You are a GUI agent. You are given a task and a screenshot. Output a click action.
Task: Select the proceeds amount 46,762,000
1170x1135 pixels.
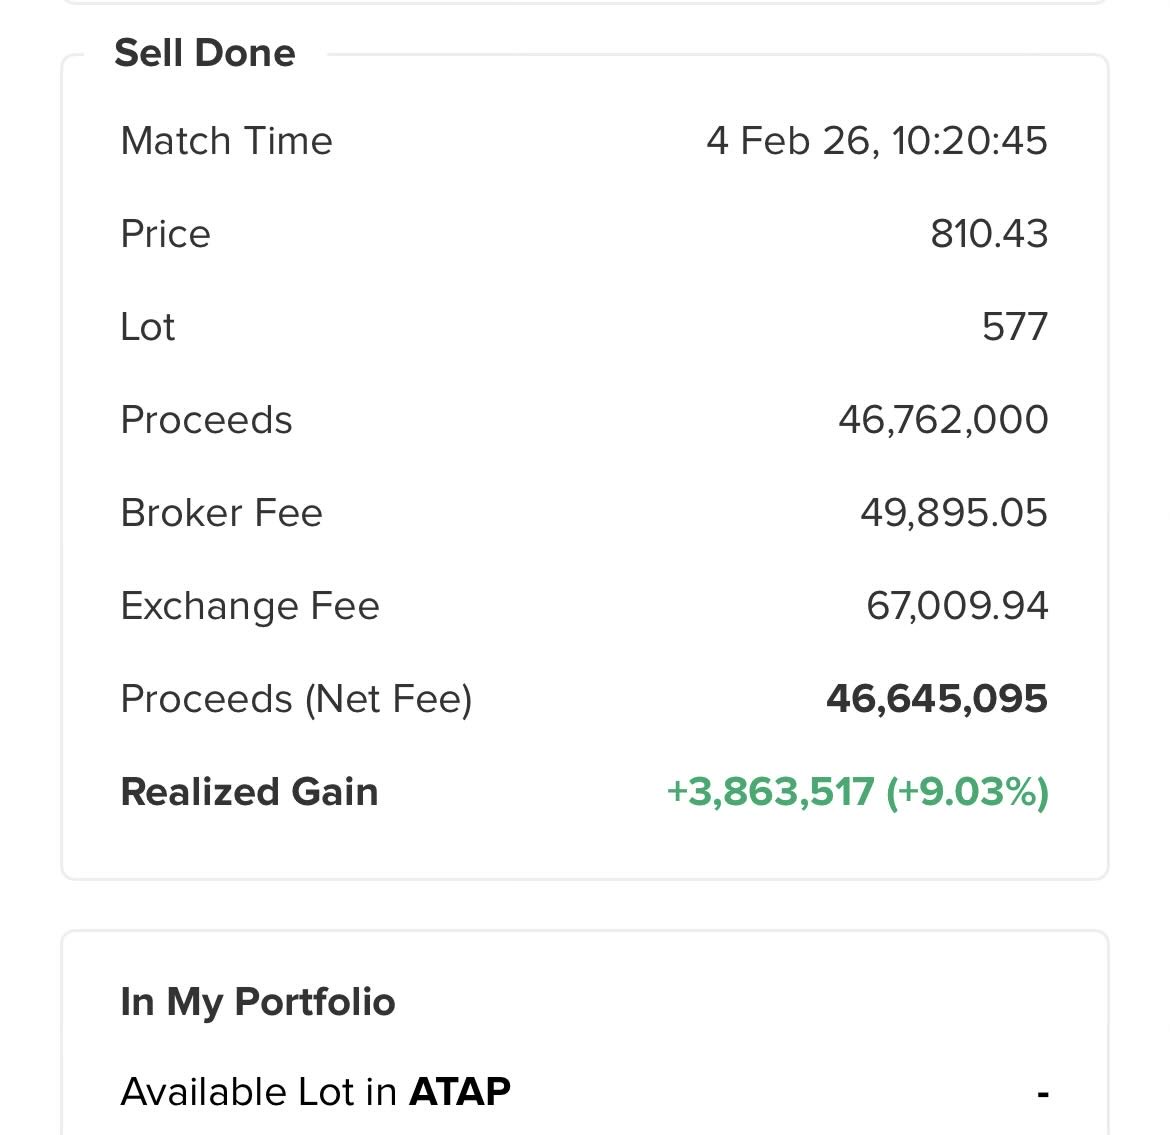click(x=942, y=420)
